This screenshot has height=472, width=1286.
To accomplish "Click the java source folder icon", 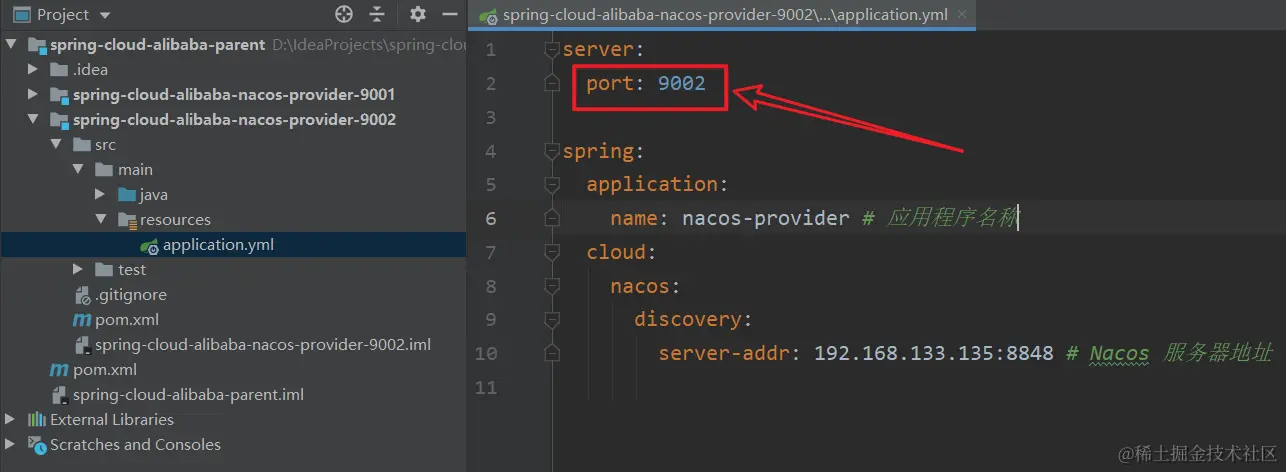I will pos(125,195).
